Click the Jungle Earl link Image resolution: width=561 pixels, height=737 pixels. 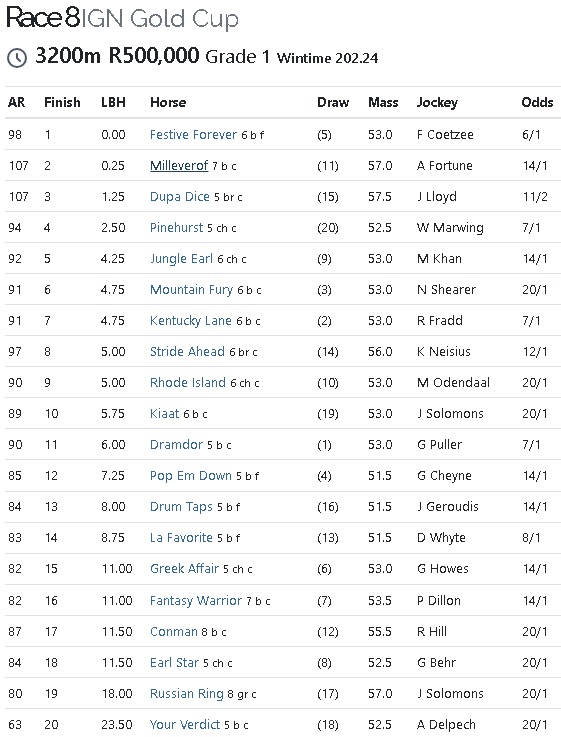(x=181, y=259)
